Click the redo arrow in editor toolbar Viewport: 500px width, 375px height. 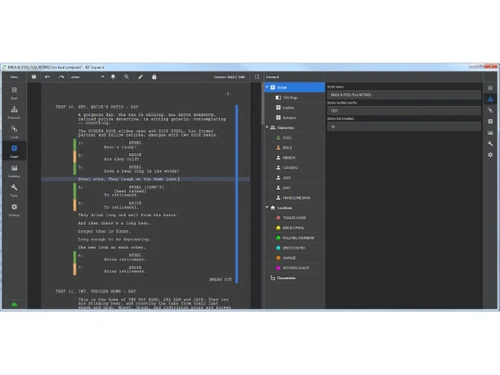(61, 77)
